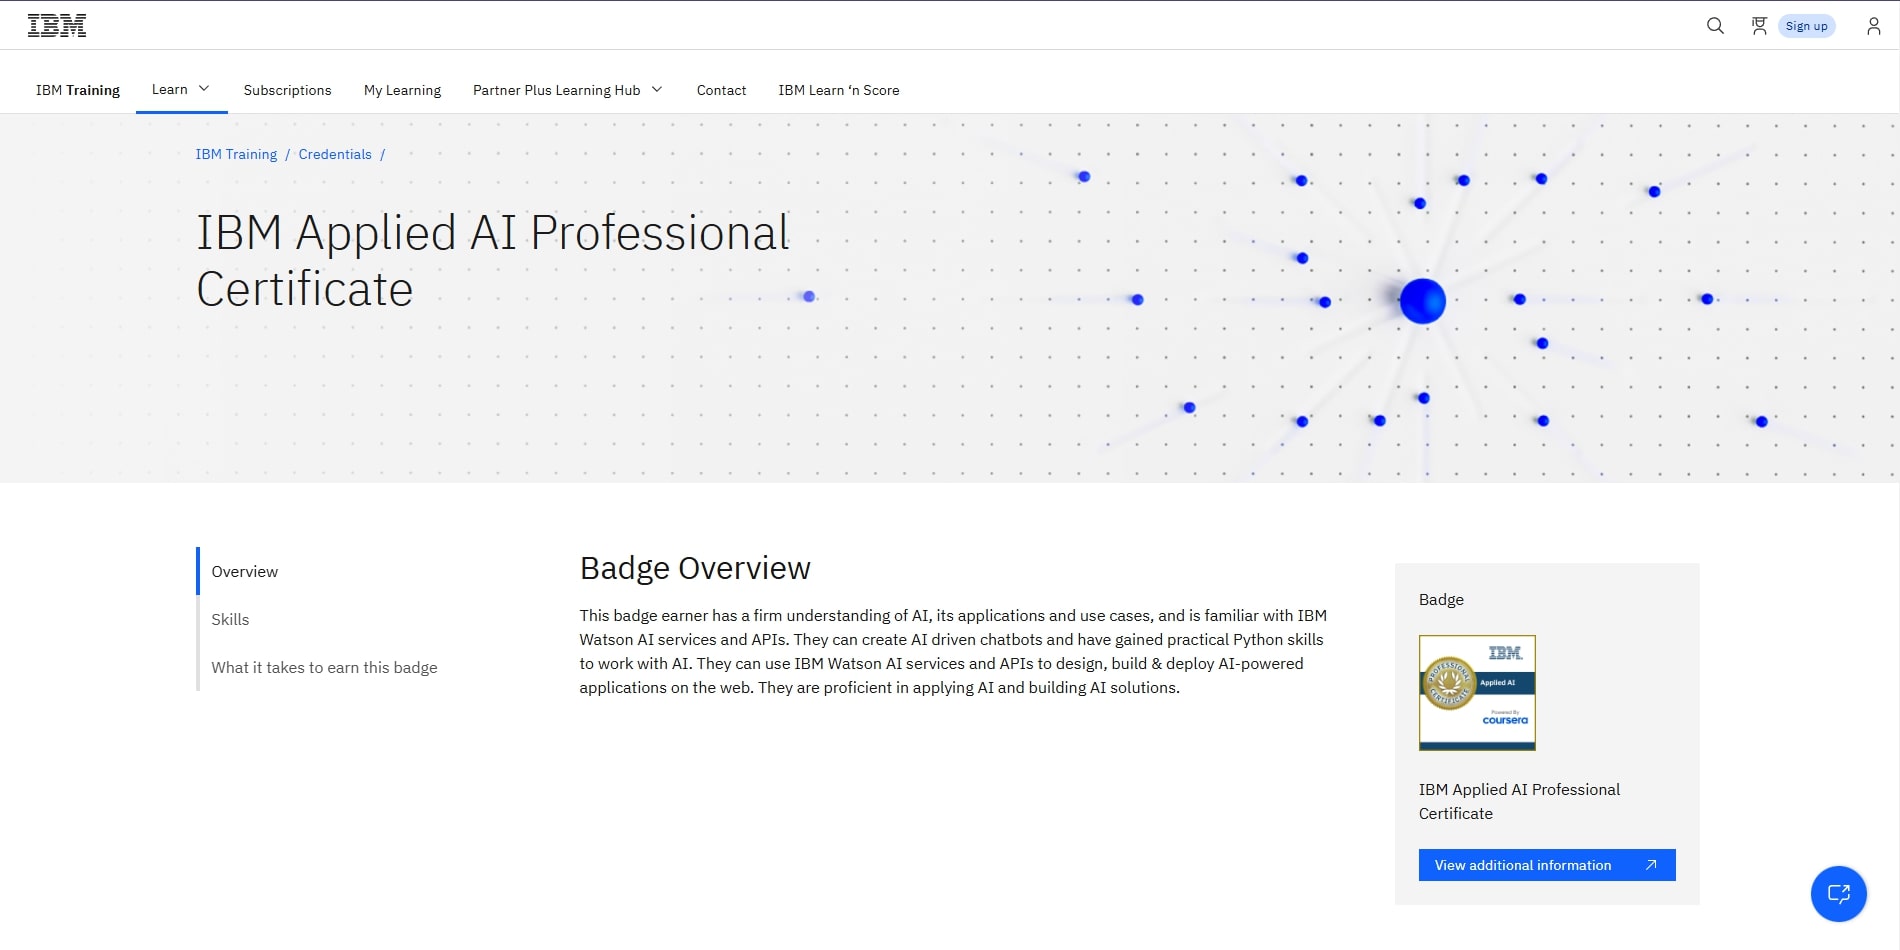Click the IBM Applied AI Professional Certificate page title
This screenshot has width=1900, height=950.
point(493,260)
